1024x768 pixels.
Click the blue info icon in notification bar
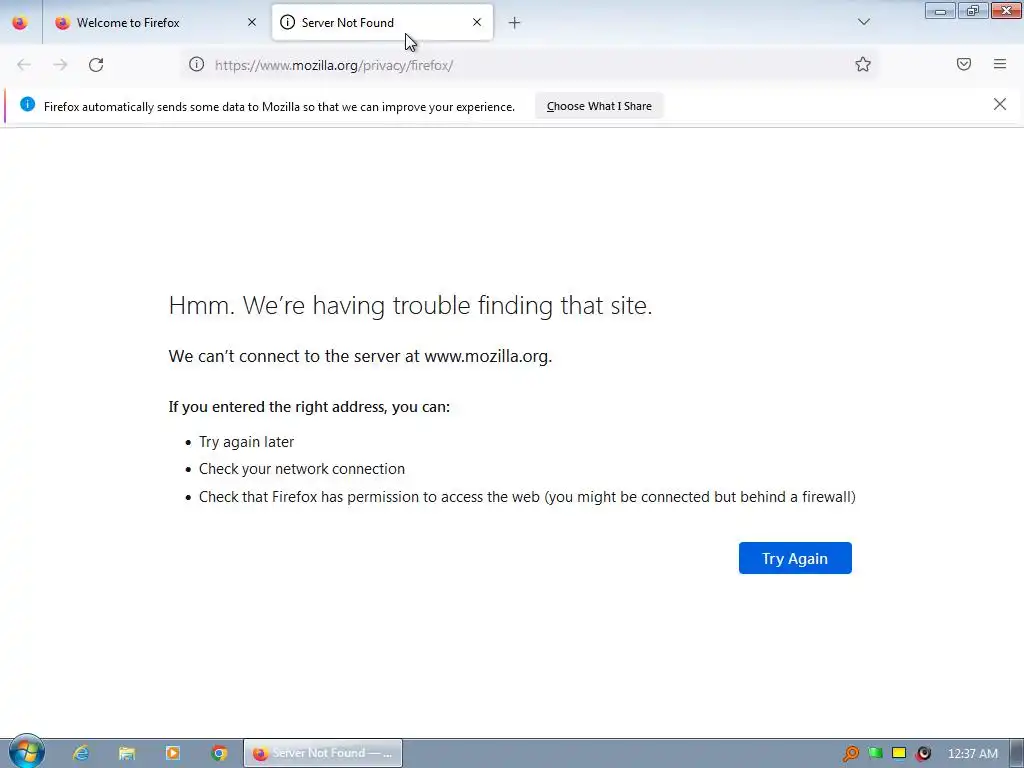27,104
